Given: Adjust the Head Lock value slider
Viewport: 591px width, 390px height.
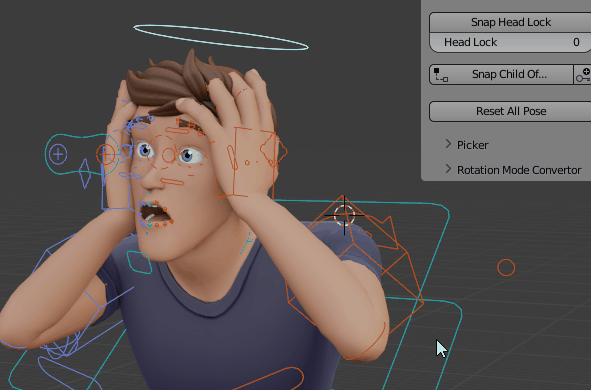Looking at the screenshot, I should coord(510,42).
